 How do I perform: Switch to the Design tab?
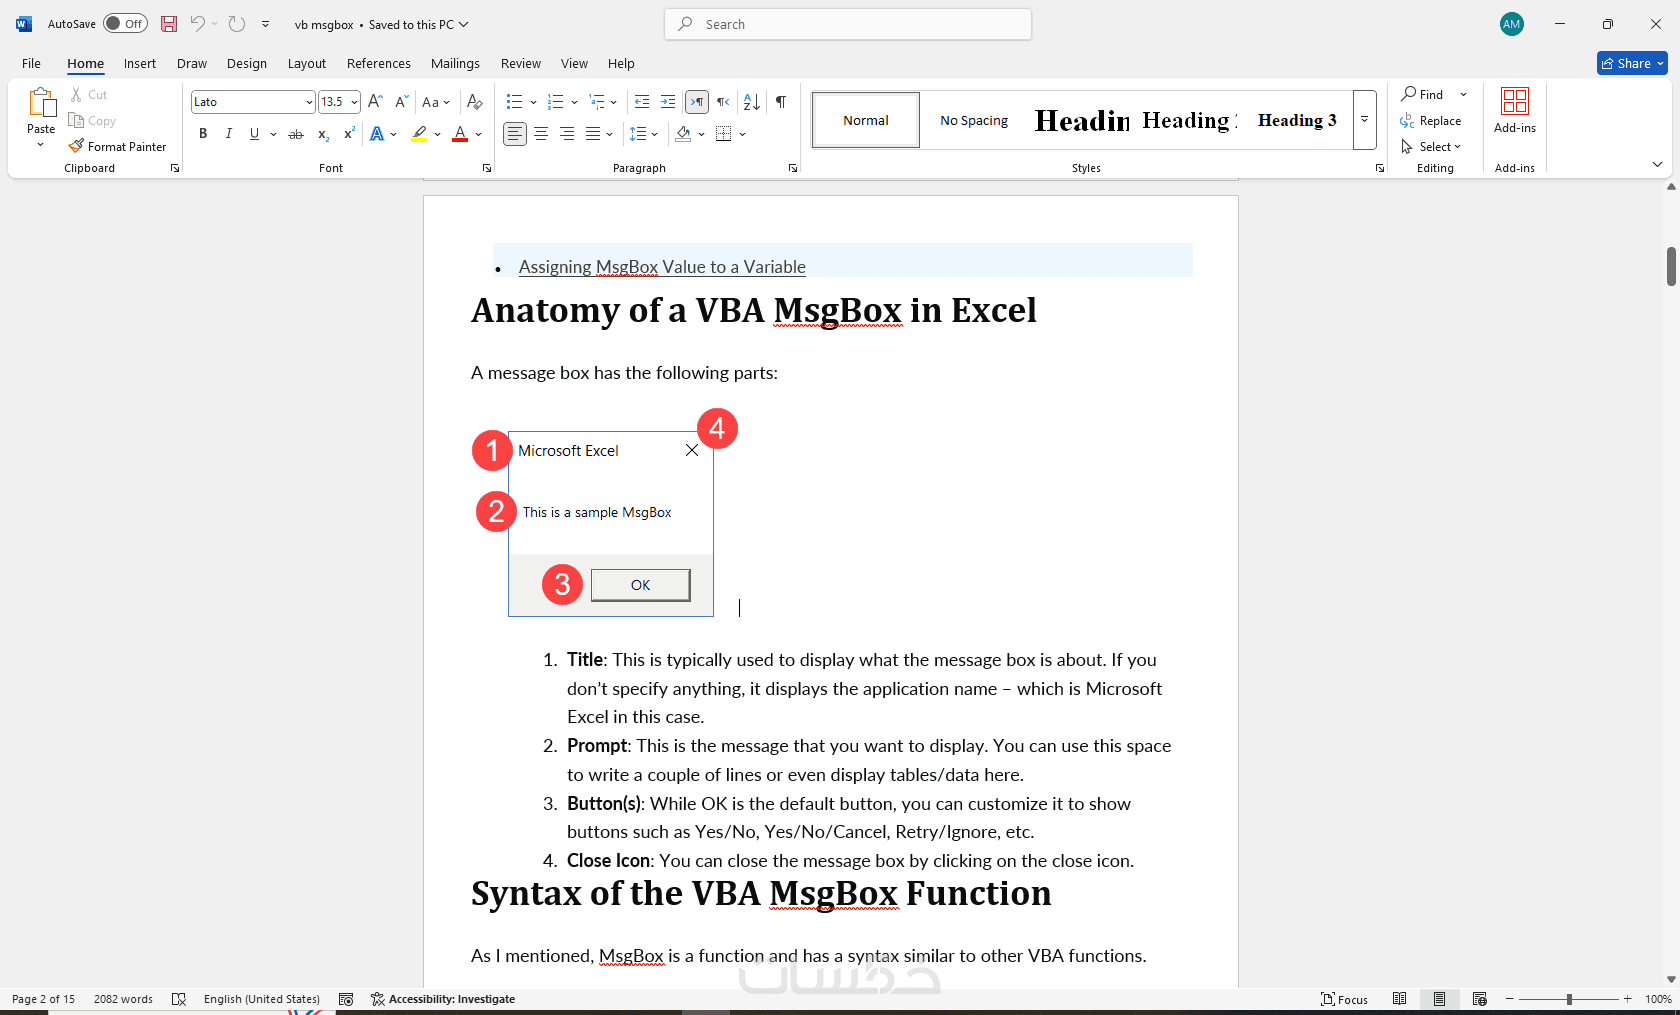(x=247, y=63)
